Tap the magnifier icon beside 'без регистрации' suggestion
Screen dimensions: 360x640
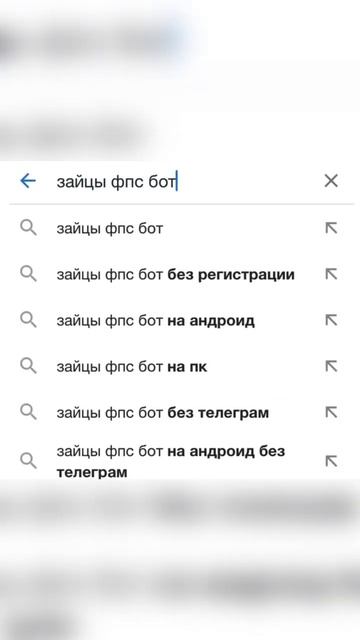(28, 274)
